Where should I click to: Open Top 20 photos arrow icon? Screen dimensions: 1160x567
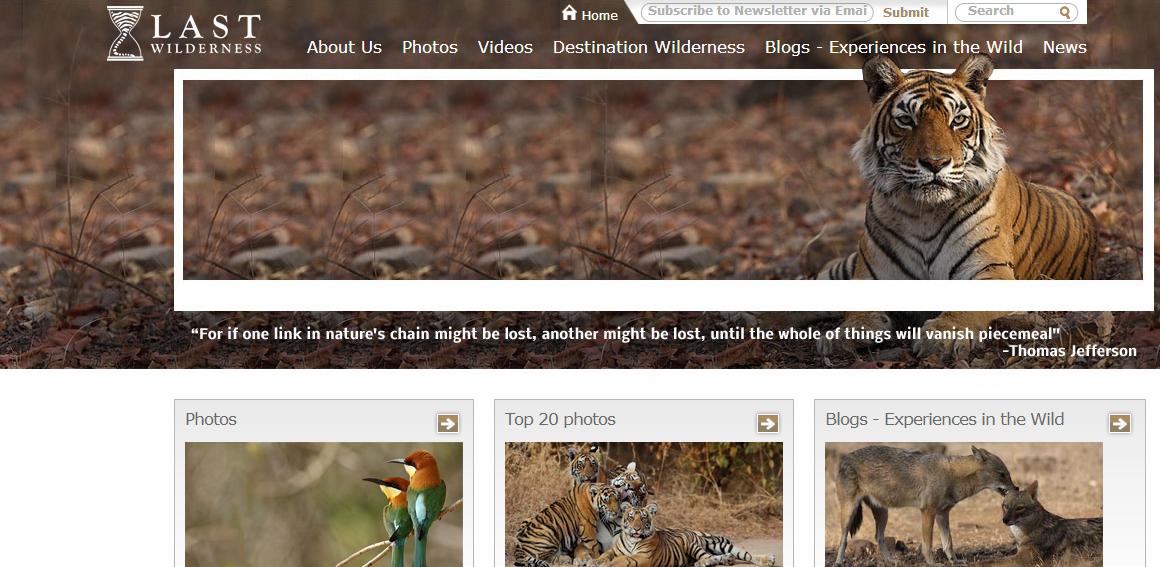(768, 423)
